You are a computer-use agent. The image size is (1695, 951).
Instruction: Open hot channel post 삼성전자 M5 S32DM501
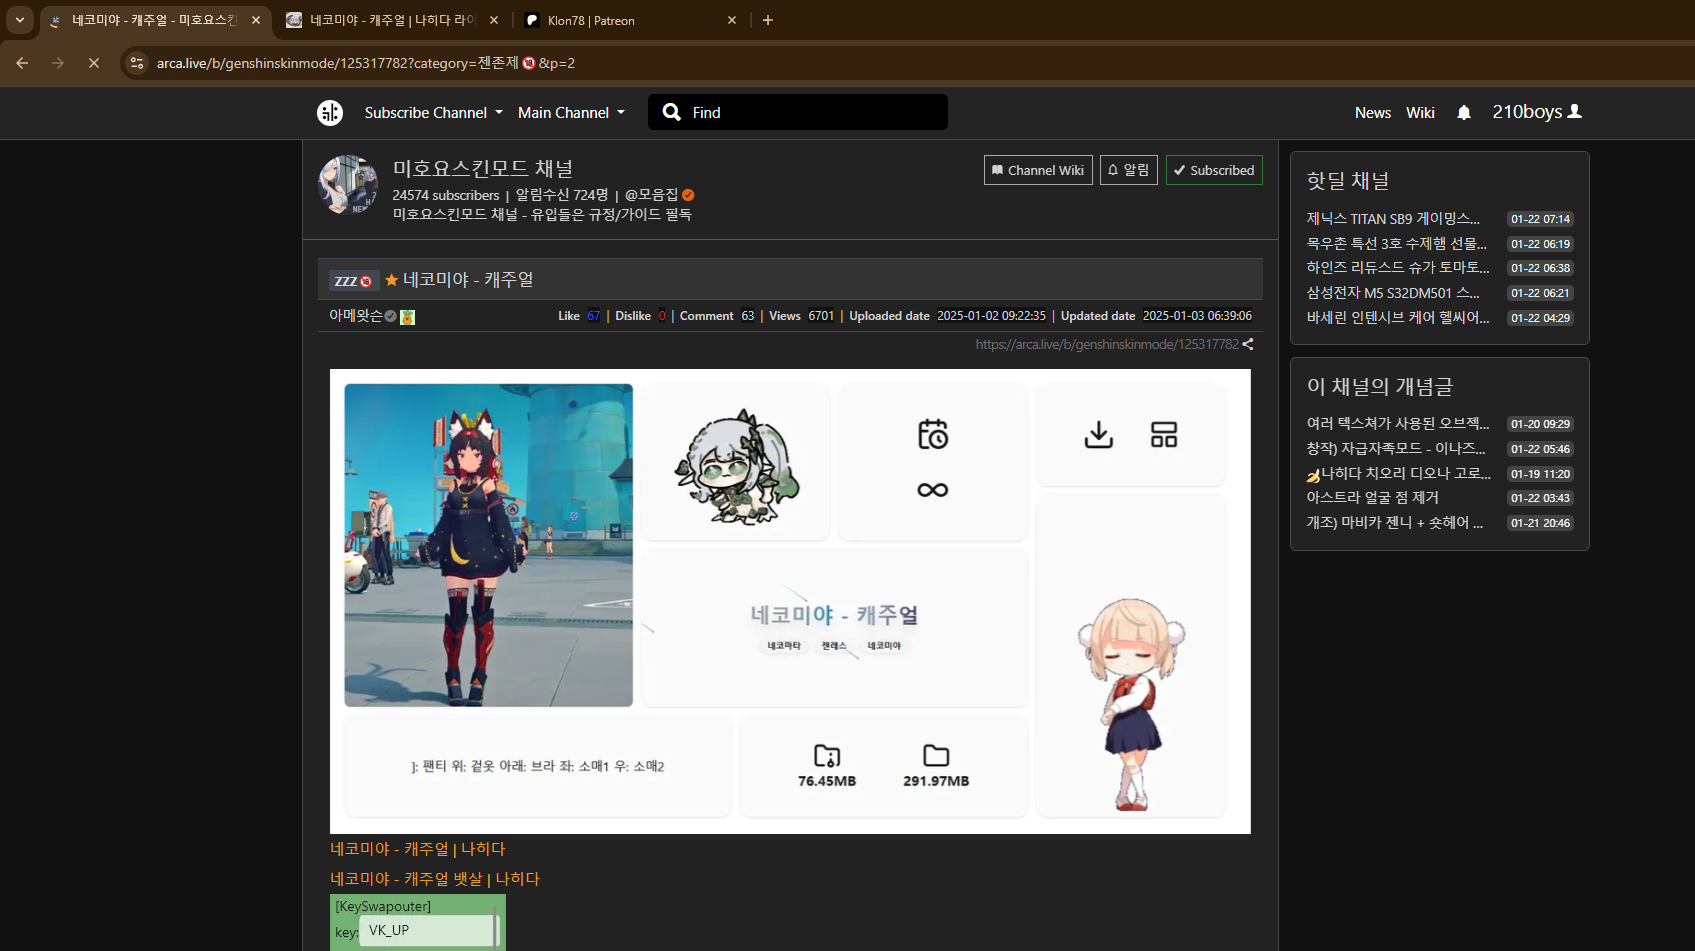pyautogui.click(x=1393, y=293)
